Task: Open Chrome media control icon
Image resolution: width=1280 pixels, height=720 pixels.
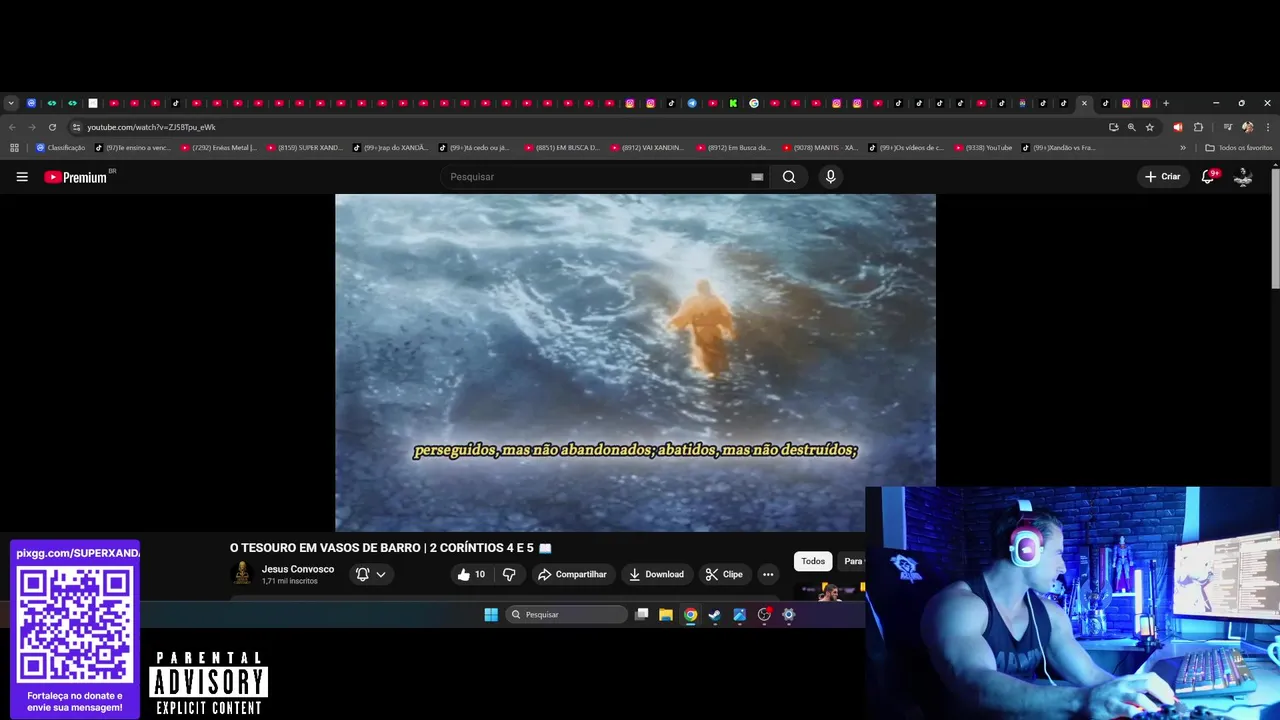Action: point(1228,127)
